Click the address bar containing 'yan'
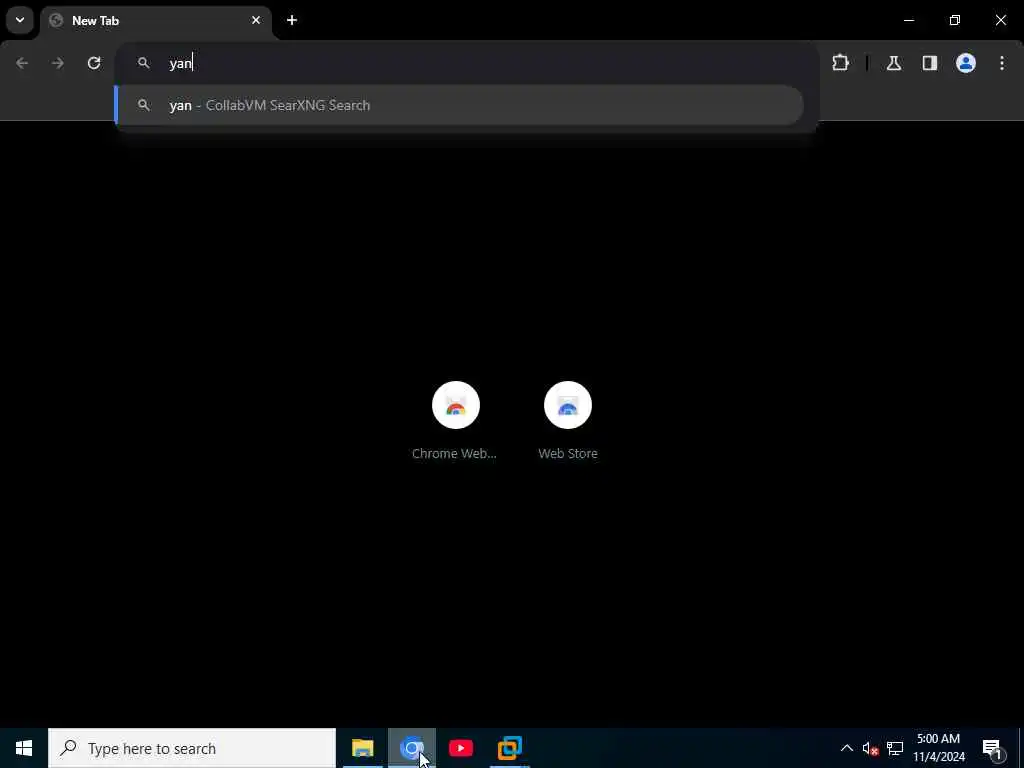The height and width of the screenshot is (768, 1024). [x=467, y=63]
